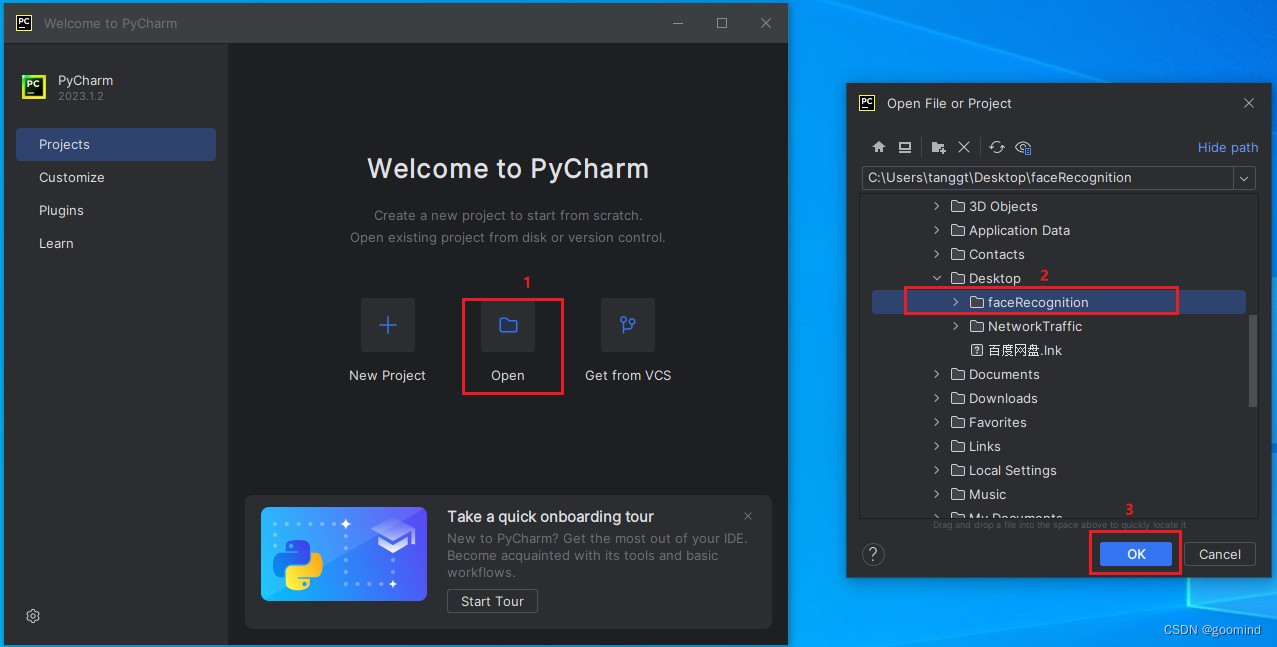The image size is (1277, 647).
Task: Click the Get from VCS branch icon
Action: [x=628, y=325]
